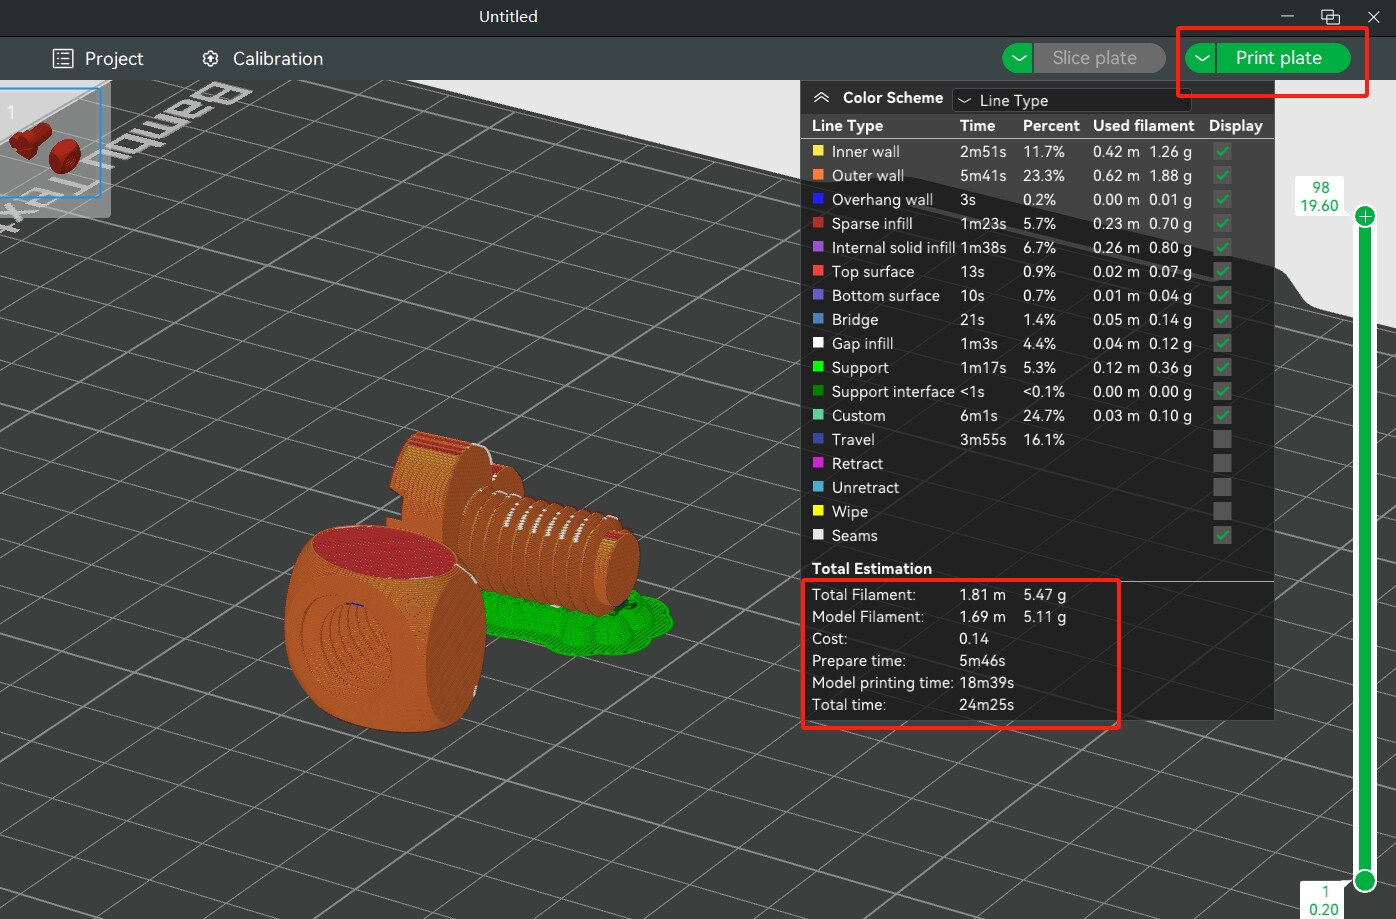Select plate 1 thumbnail
The height and width of the screenshot is (919, 1396).
click(51, 143)
